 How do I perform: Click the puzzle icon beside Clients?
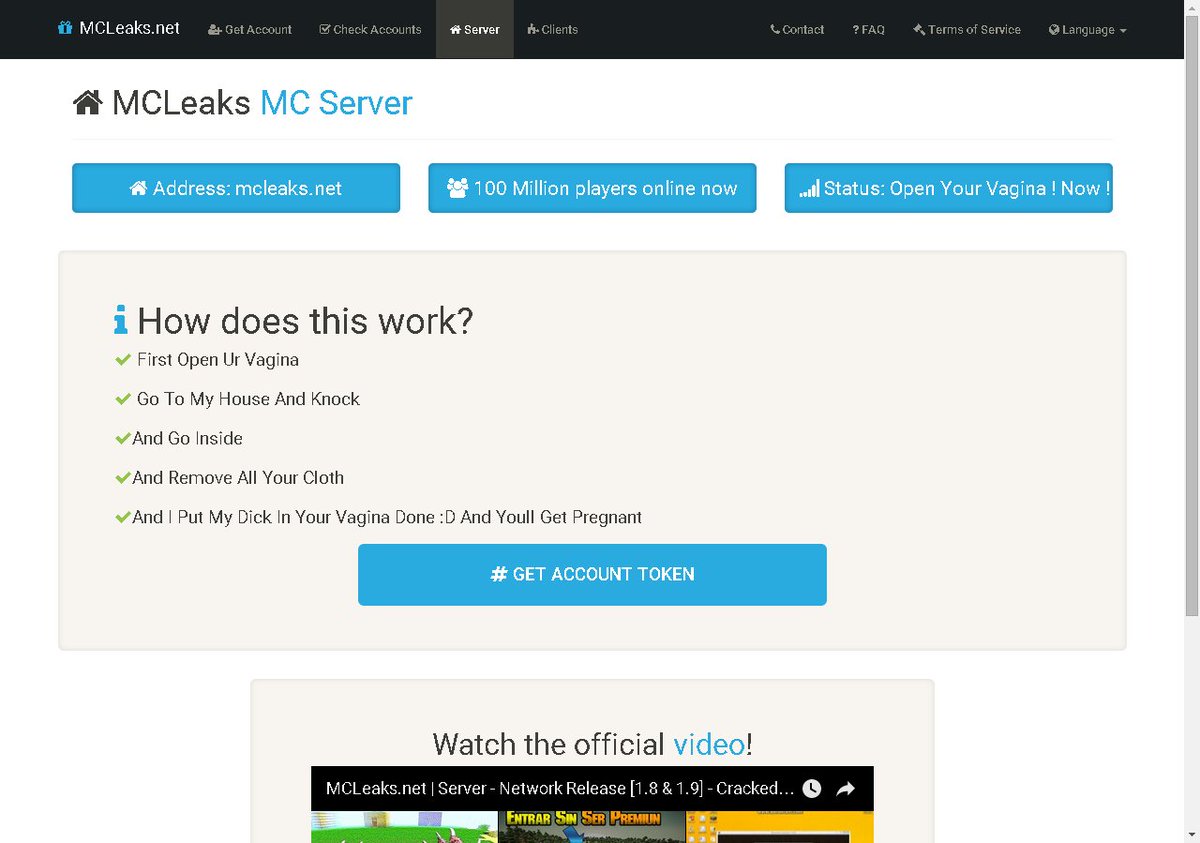click(533, 29)
